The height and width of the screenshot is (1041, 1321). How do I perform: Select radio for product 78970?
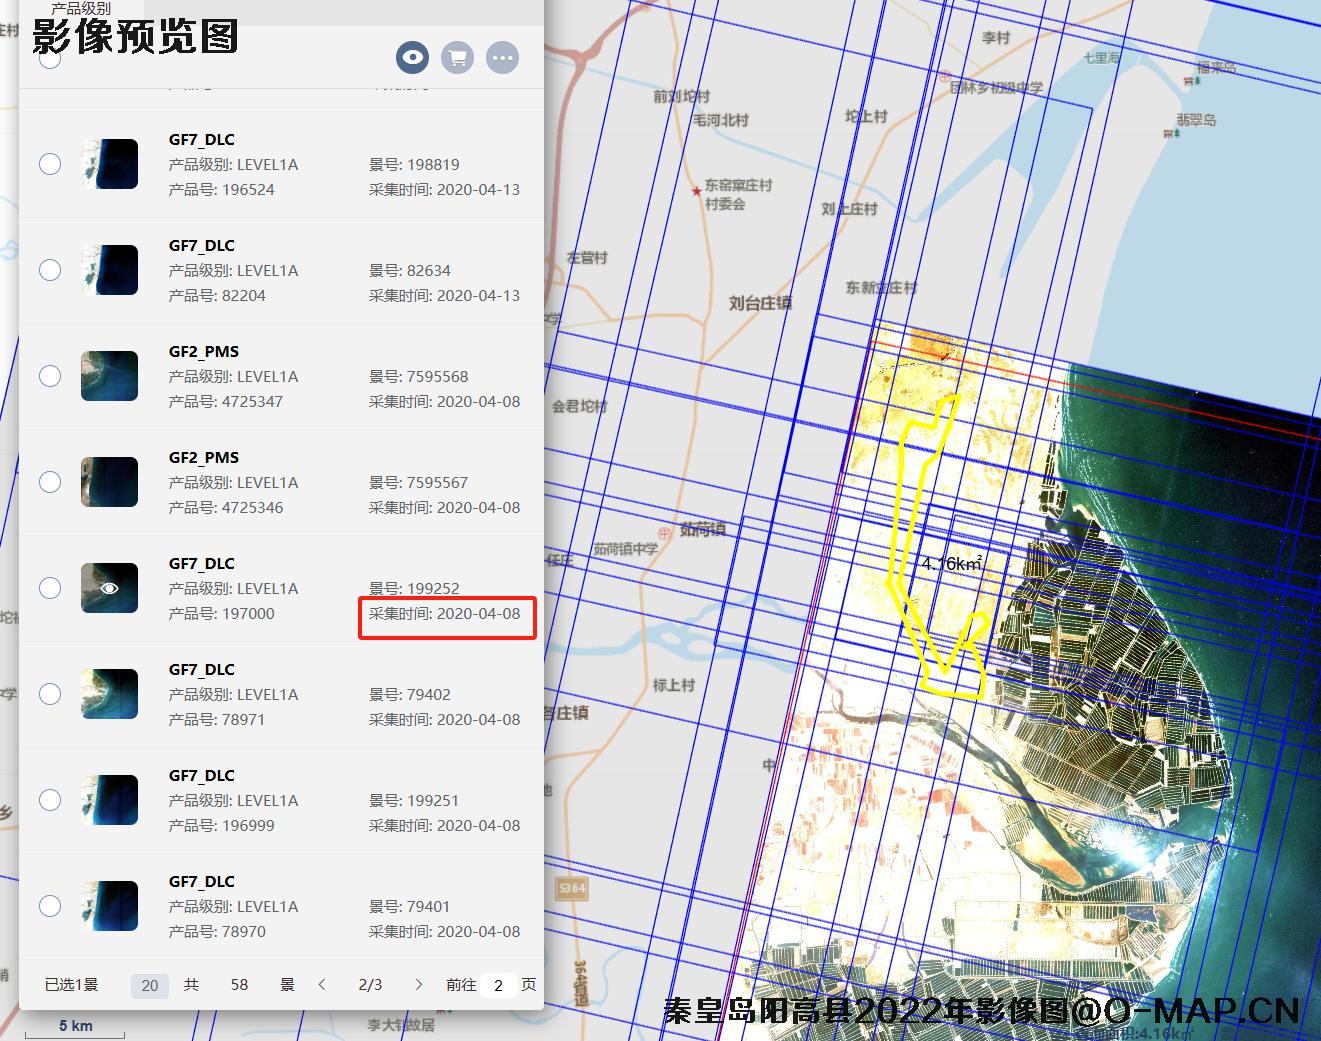[x=50, y=906]
